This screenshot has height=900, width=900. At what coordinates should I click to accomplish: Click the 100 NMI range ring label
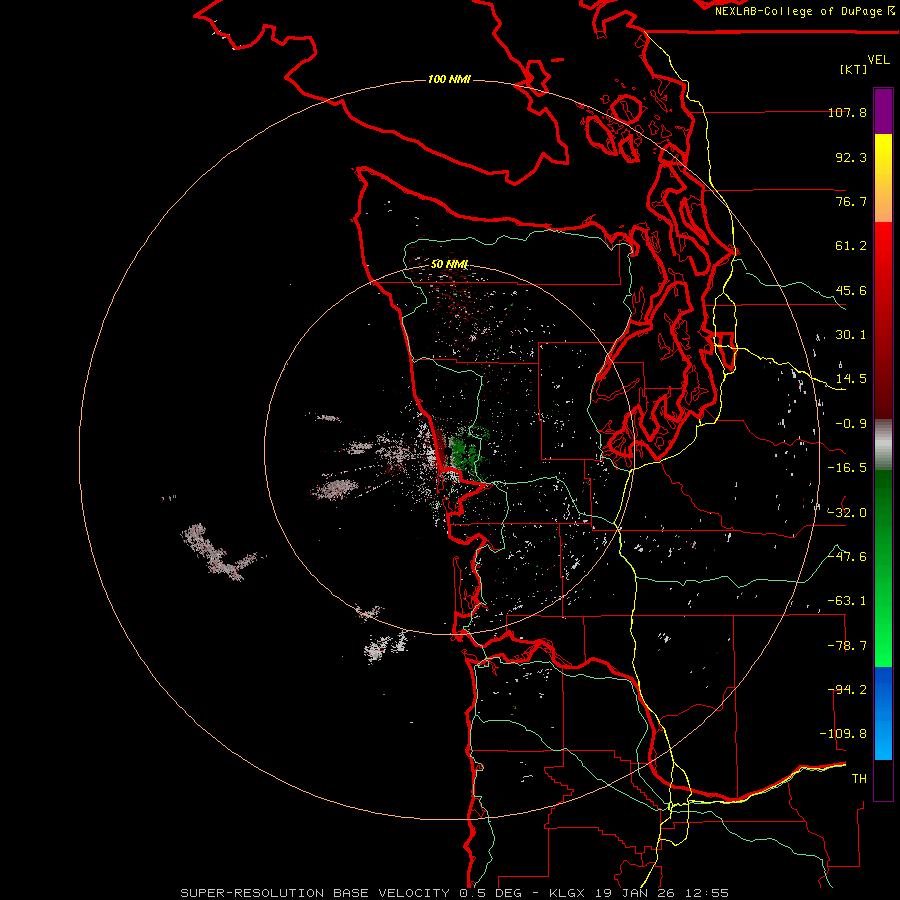[449, 79]
